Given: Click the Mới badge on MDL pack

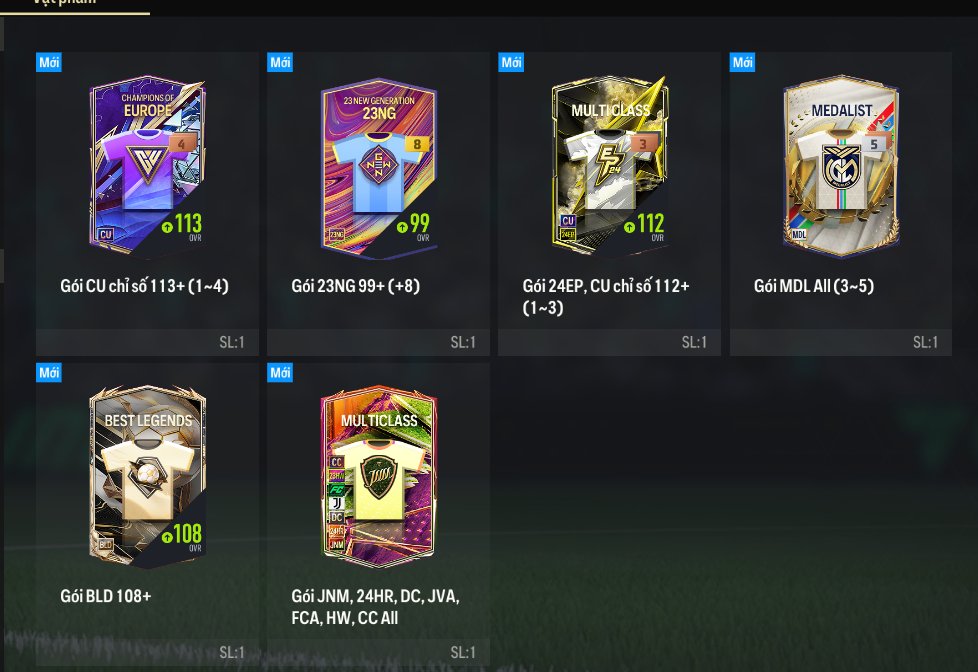Looking at the screenshot, I should click(742, 62).
